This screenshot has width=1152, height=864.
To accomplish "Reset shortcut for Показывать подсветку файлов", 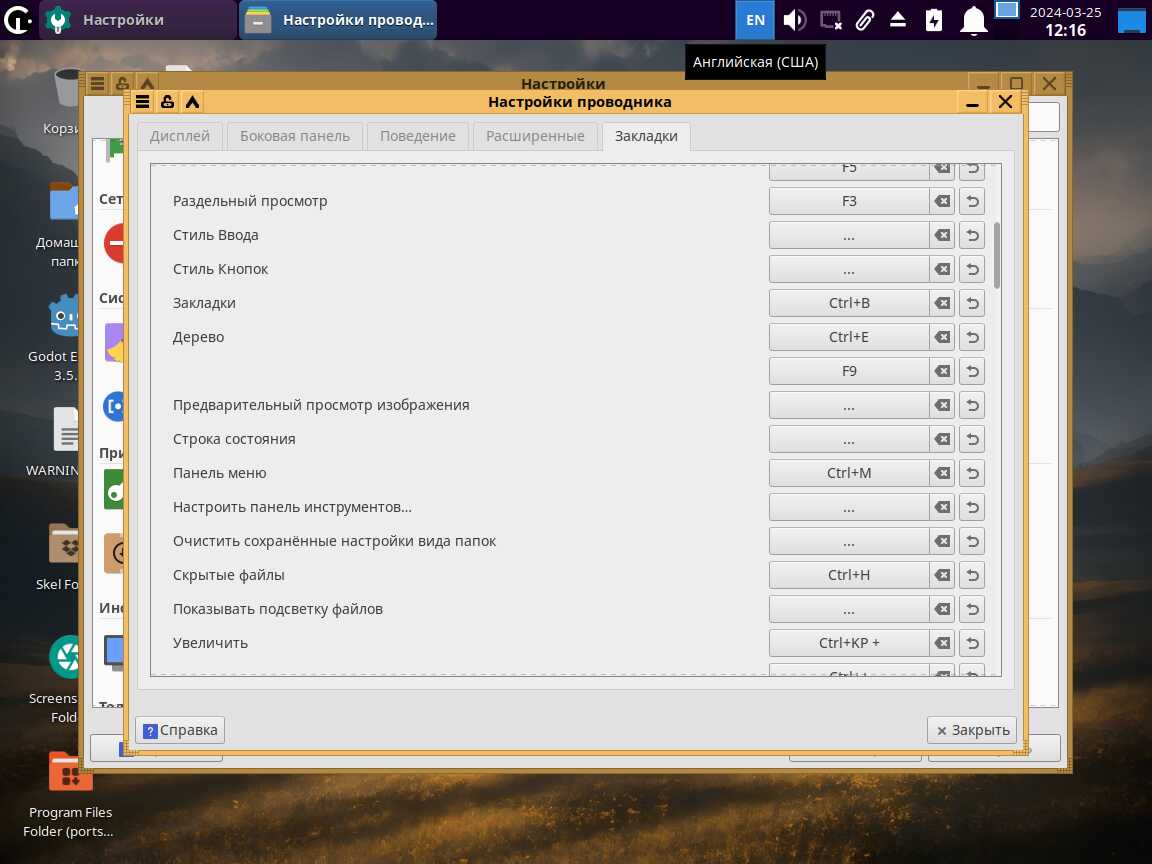I will [972, 609].
